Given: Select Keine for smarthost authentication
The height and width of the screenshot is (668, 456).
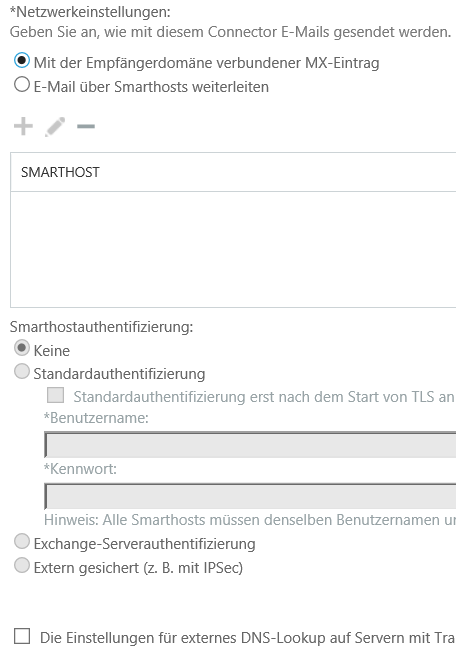Looking at the screenshot, I should (22, 348).
